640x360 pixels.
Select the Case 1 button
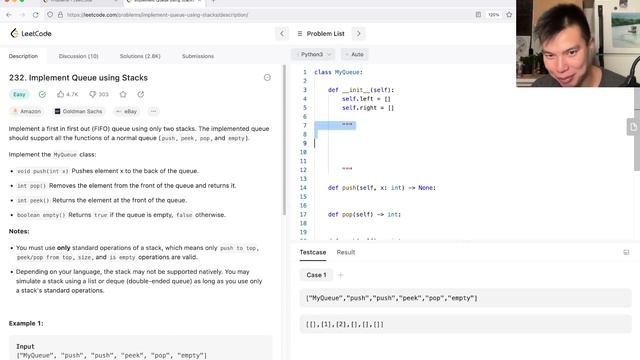[x=316, y=275]
